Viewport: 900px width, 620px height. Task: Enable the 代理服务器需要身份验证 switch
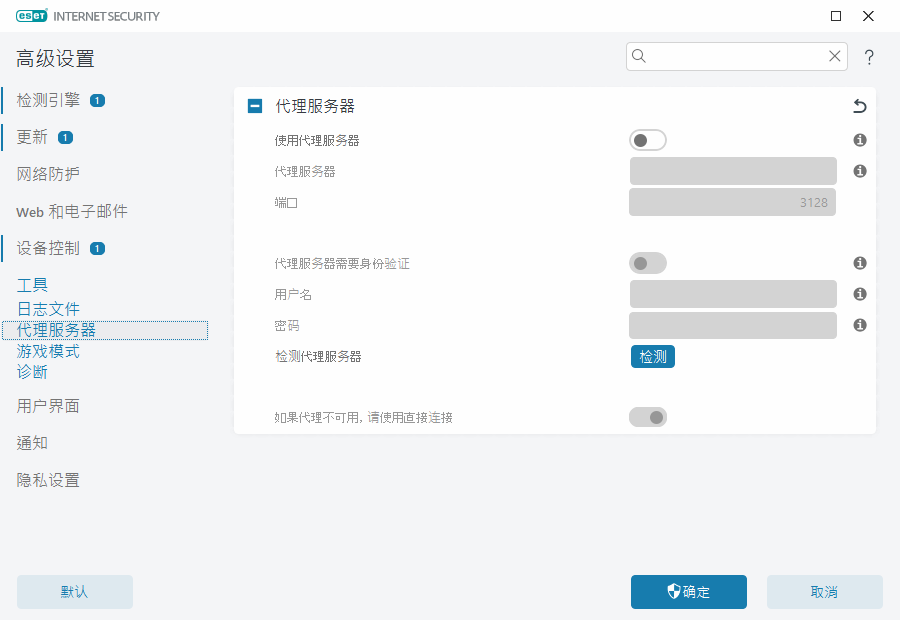(x=648, y=263)
